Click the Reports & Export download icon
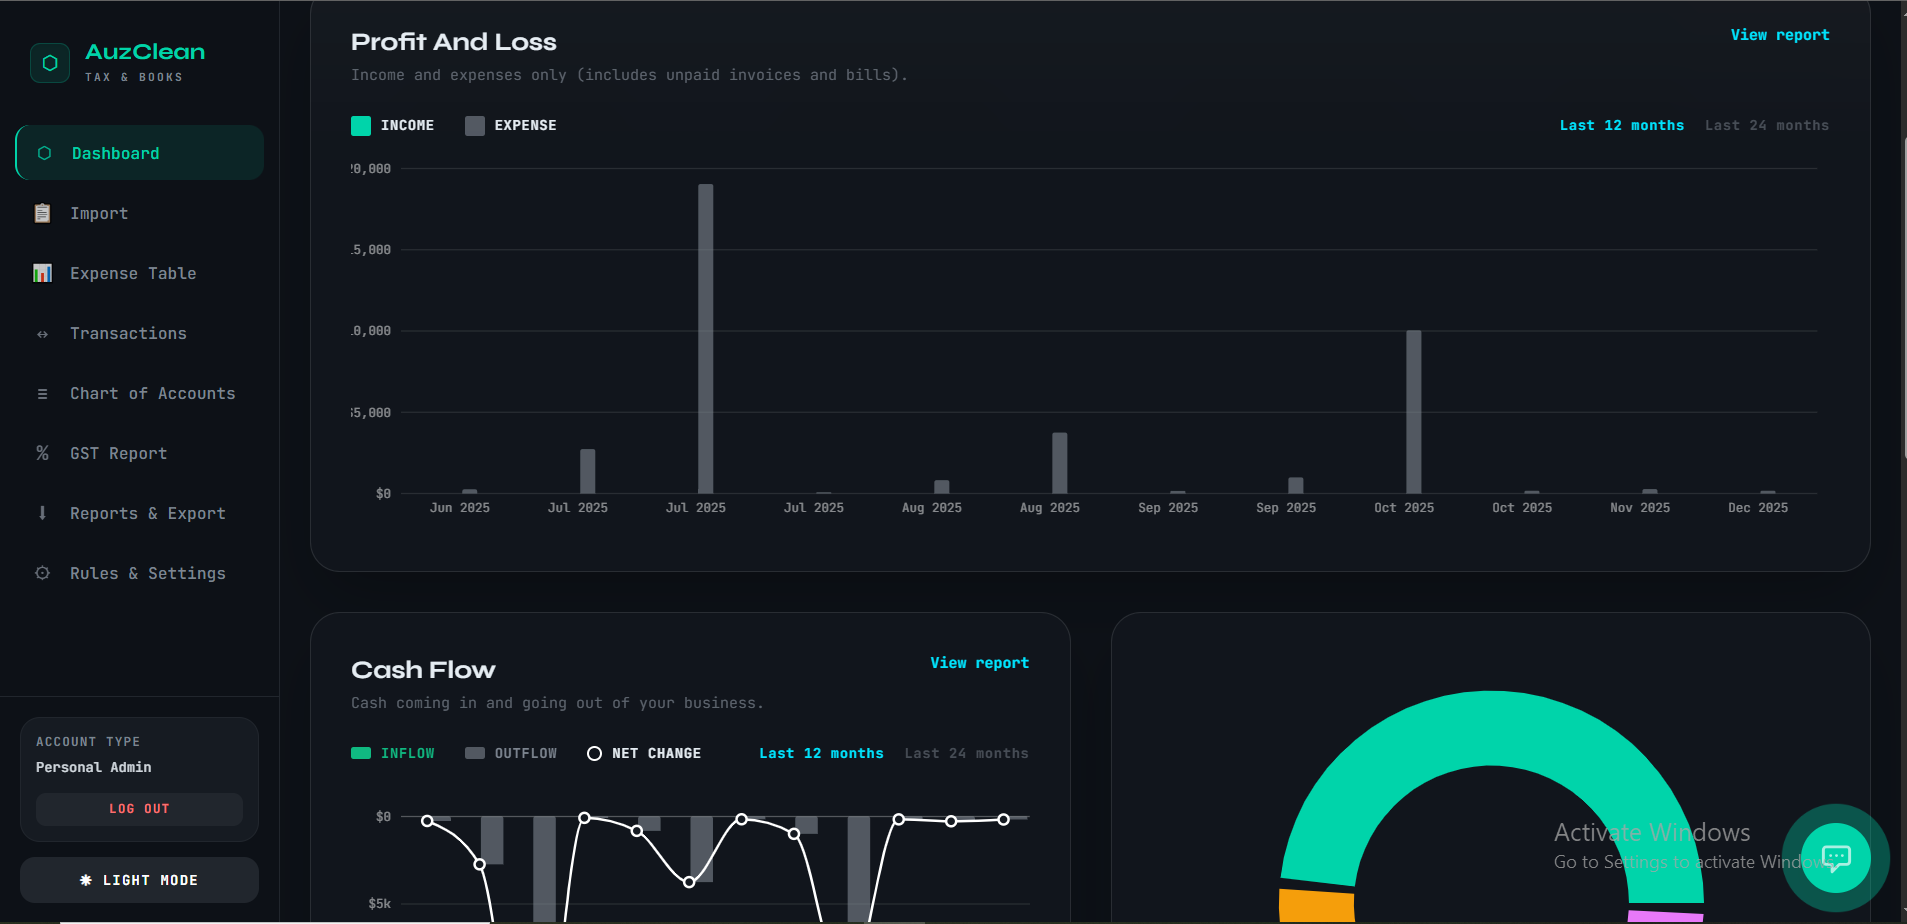 [42, 513]
